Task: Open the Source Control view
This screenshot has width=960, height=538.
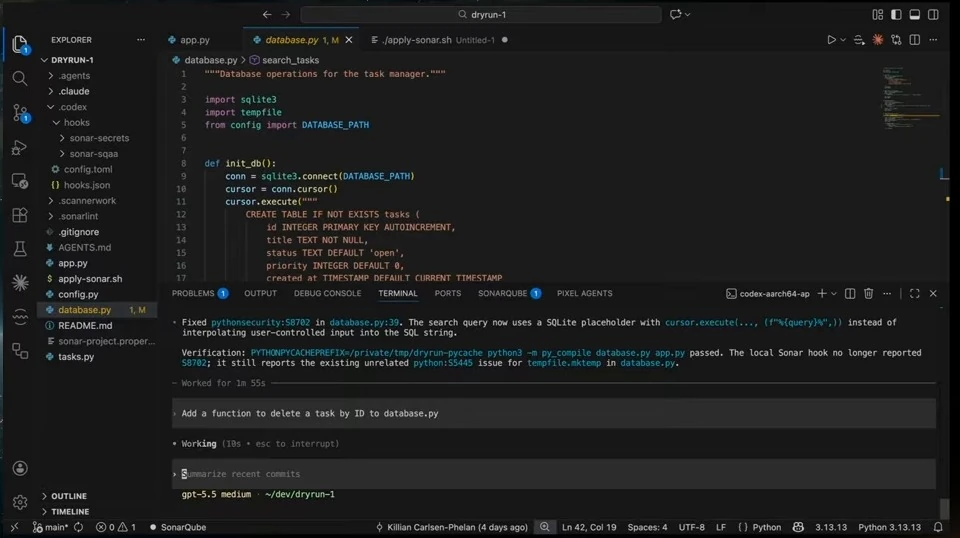Action: (x=20, y=113)
